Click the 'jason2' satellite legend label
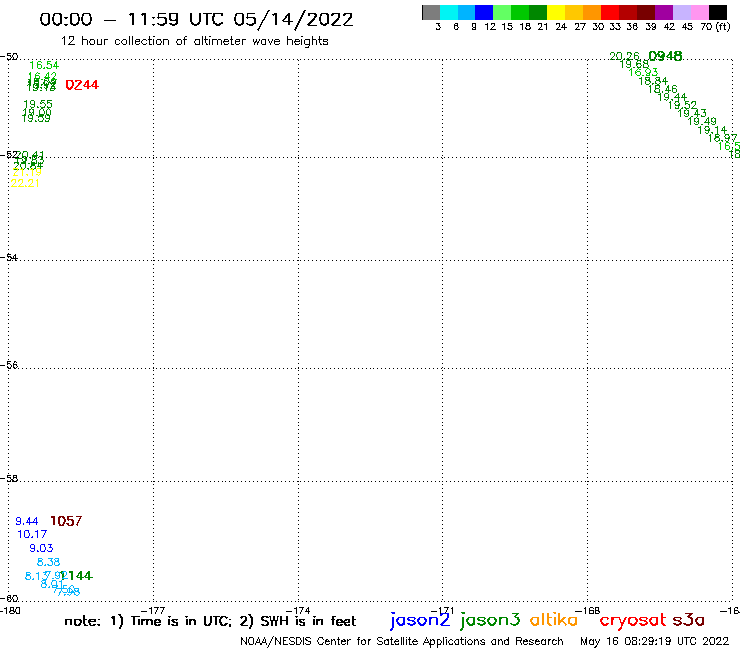The height and width of the screenshot is (650, 740). click(420, 620)
